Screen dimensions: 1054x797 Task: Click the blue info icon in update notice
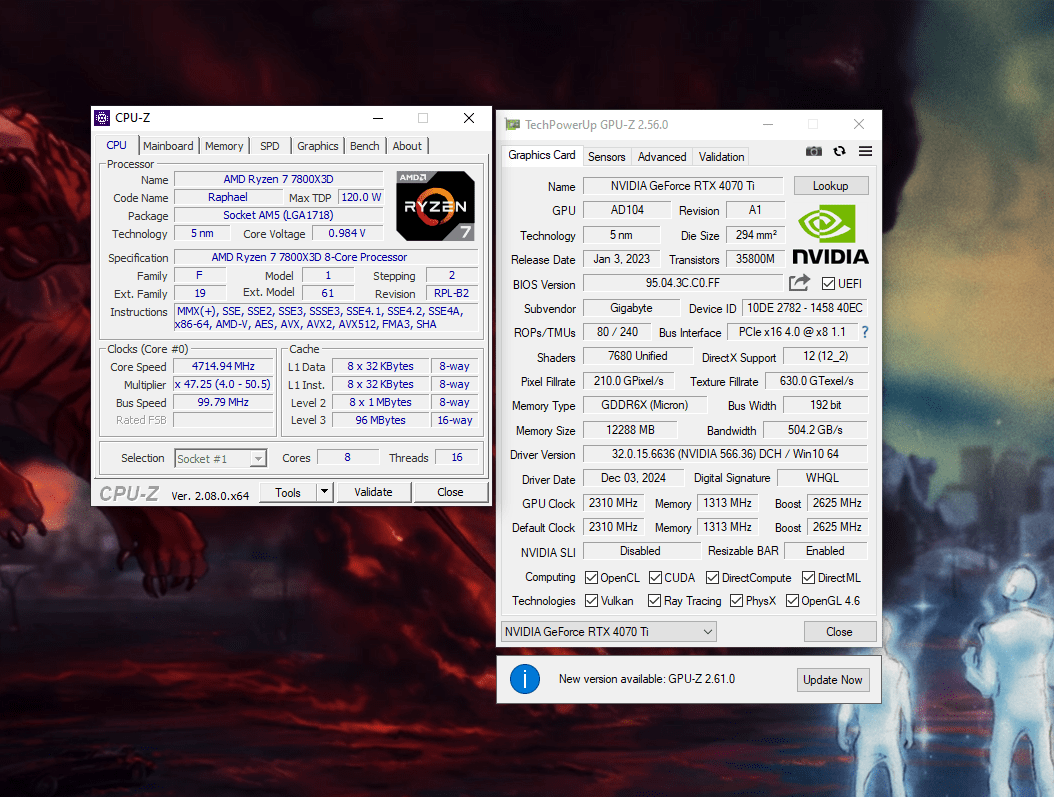point(525,679)
